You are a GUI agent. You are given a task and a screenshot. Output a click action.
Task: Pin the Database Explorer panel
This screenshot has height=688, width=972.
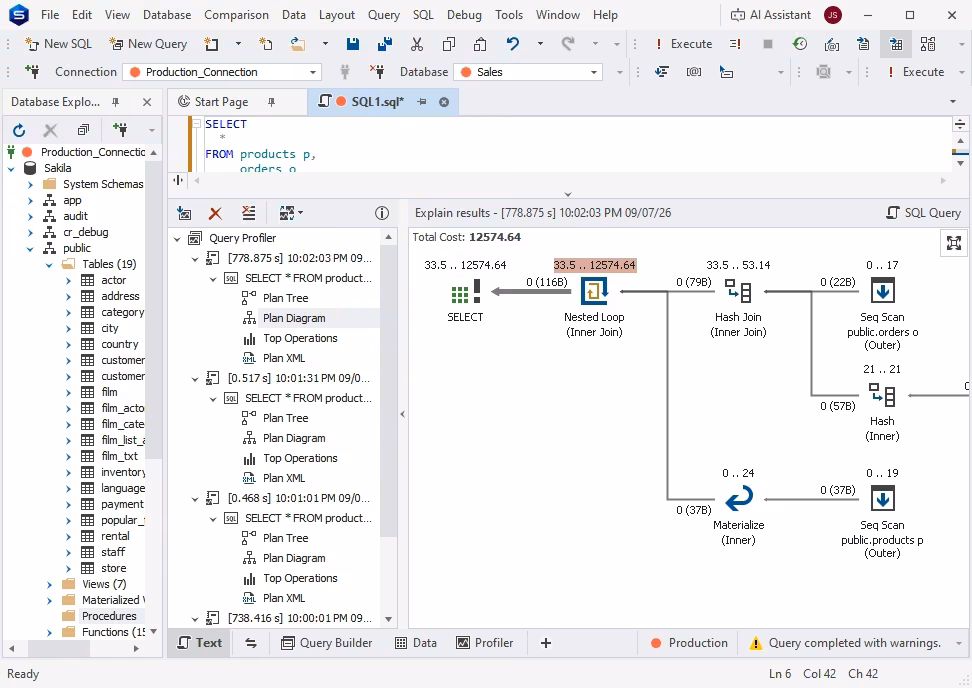(x=115, y=102)
